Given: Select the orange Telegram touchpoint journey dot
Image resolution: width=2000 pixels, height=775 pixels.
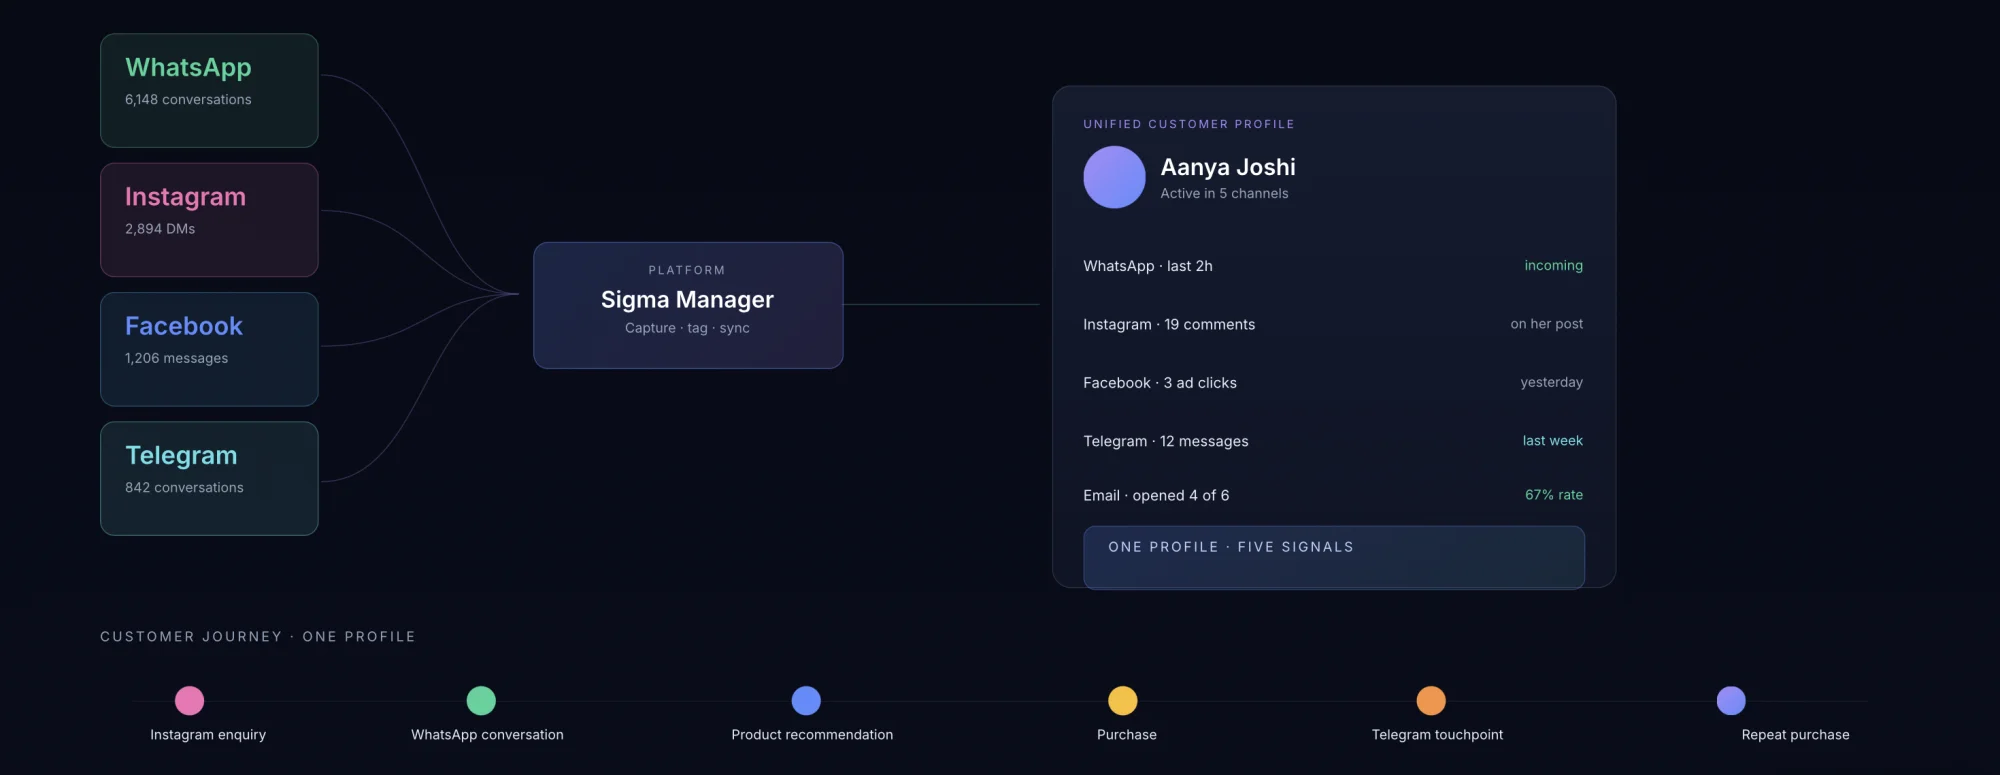Looking at the screenshot, I should [x=1431, y=700].
